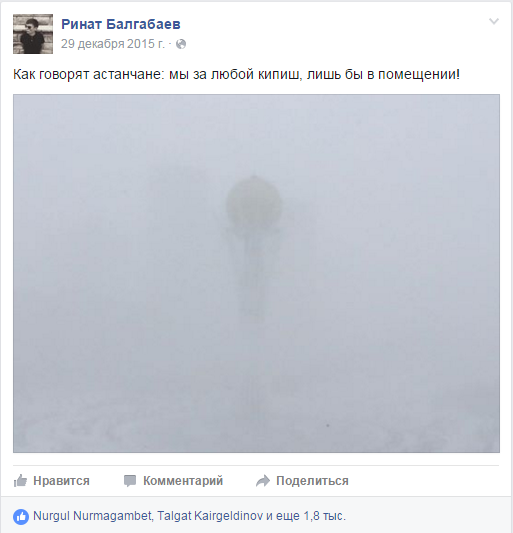The height and width of the screenshot is (533, 513).
Task: Click the share arrow icon
Action: (x=263, y=481)
